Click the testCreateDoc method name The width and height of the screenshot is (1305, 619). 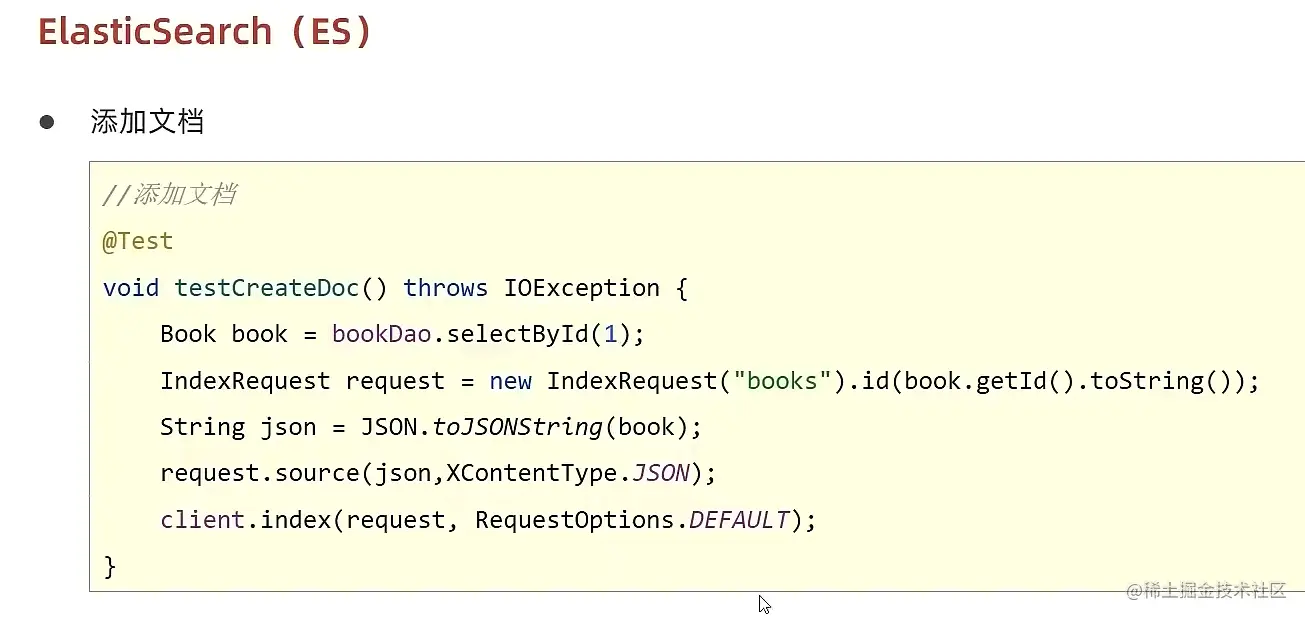click(x=267, y=288)
